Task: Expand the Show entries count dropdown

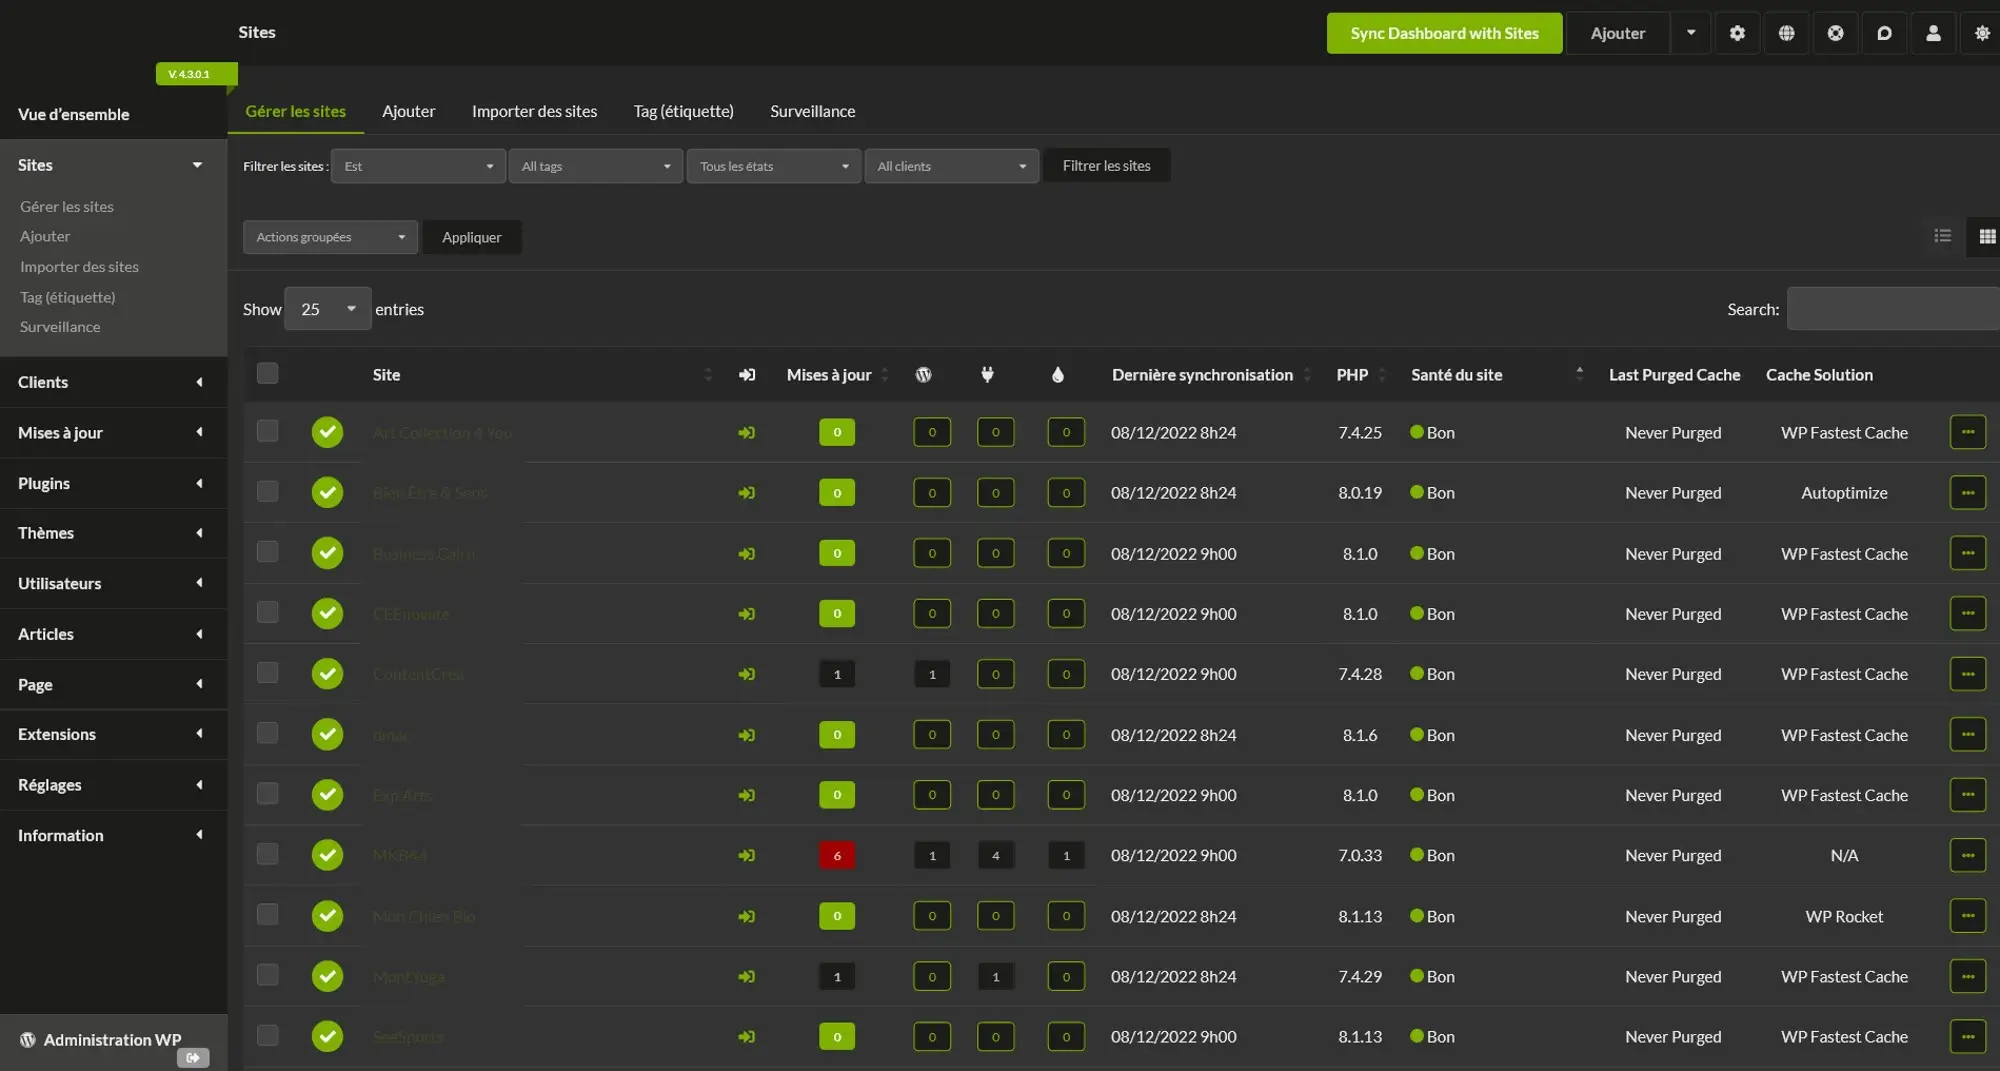Action: (x=327, y=309)
